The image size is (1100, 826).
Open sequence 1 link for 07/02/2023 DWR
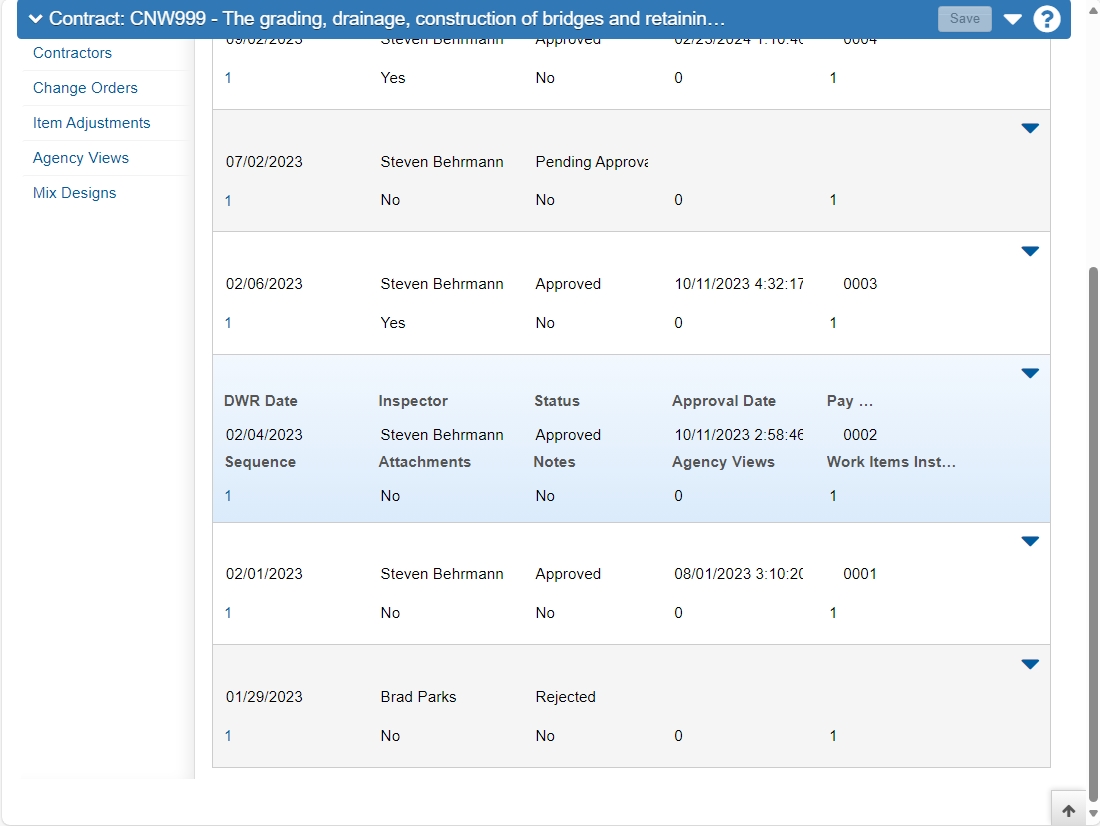click(x=228, y=201)
